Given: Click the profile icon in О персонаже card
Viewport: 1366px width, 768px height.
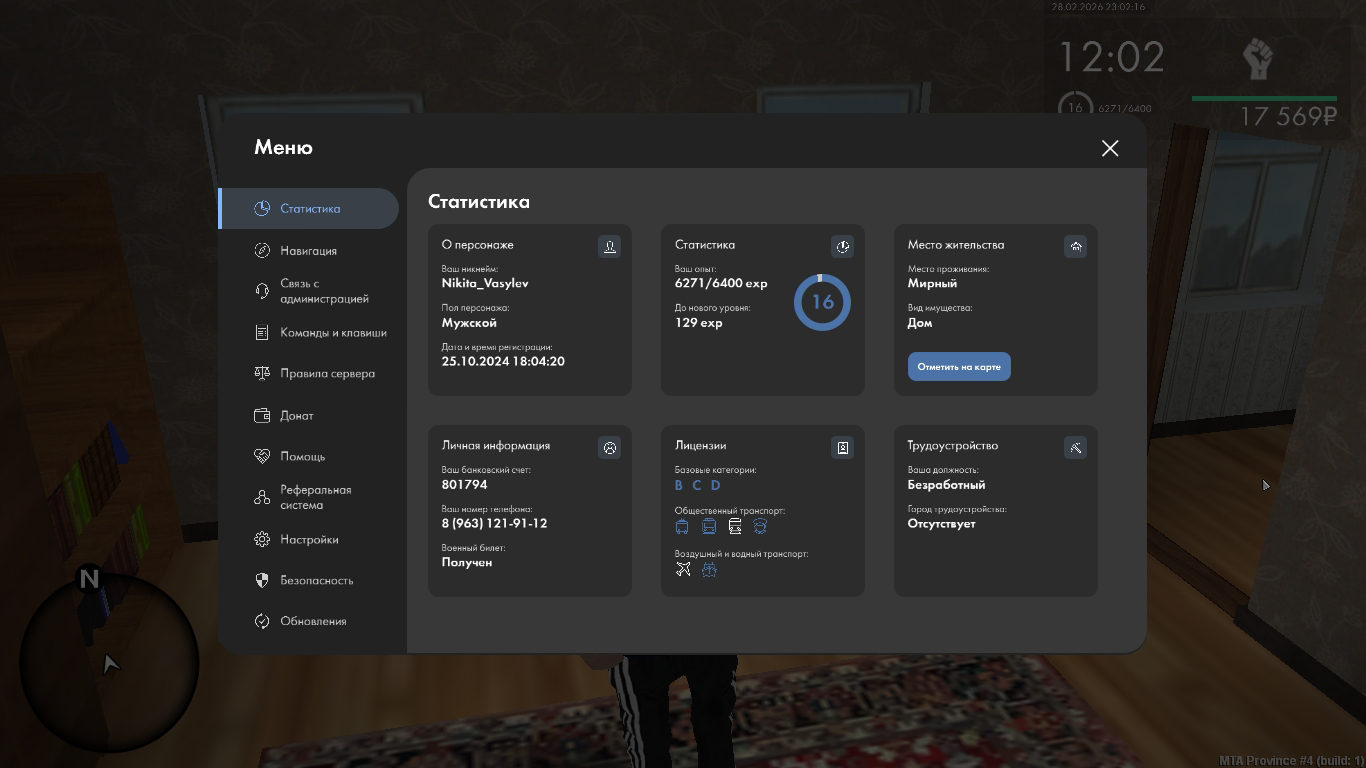Looking at the screenshot, I should (609, 246).
